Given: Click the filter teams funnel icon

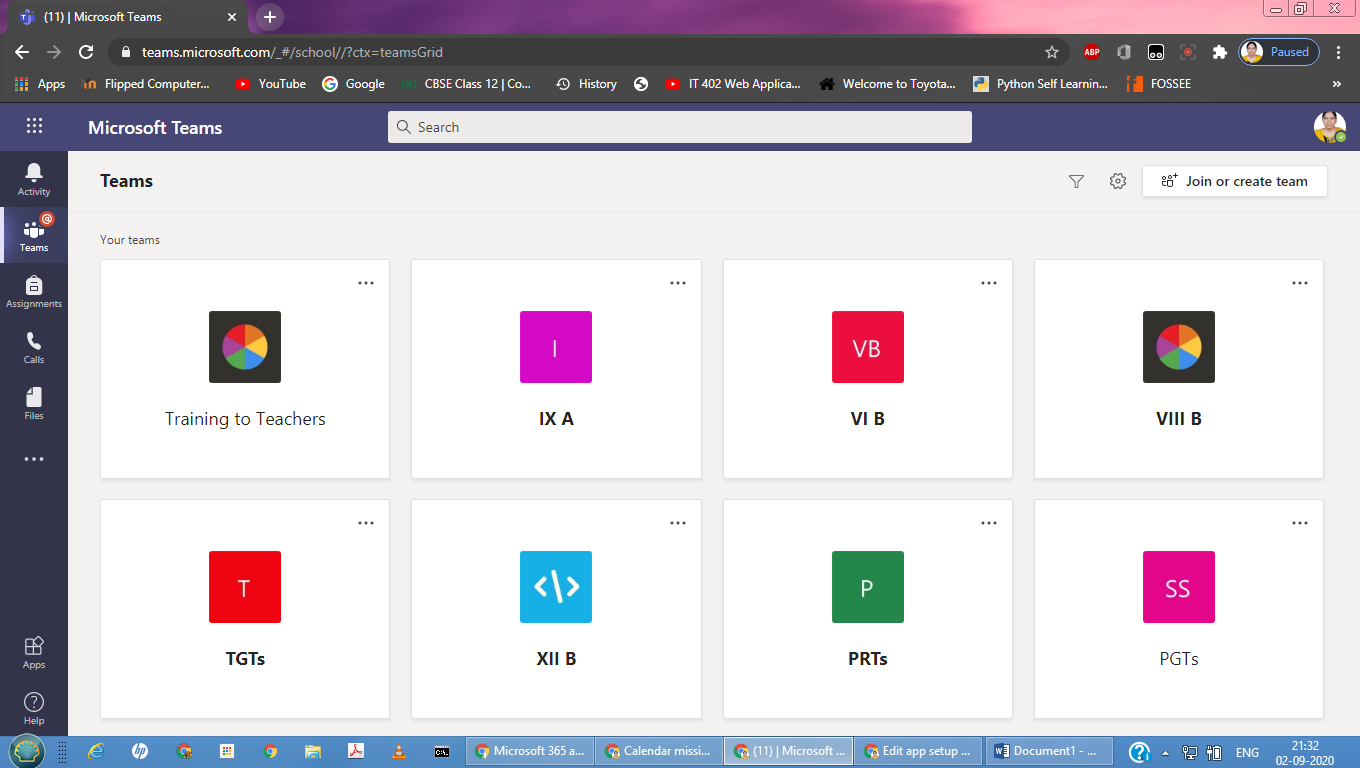Looking at the screenshot, I should pyautogui.click(x=1076, y=181).
